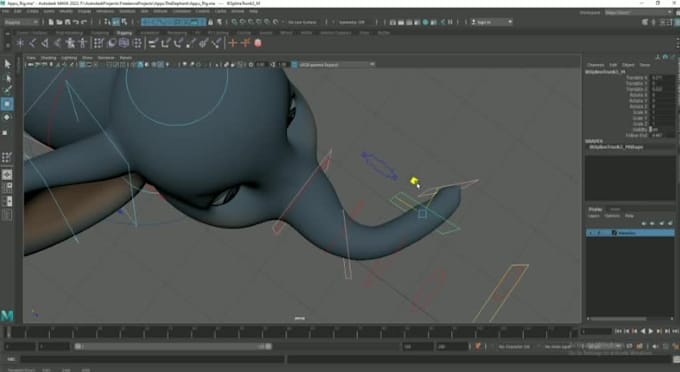The width and height of the screenshot is (680, 372).
Task: Open the No Anim Layer dropdown
Action: pos(559,346)
